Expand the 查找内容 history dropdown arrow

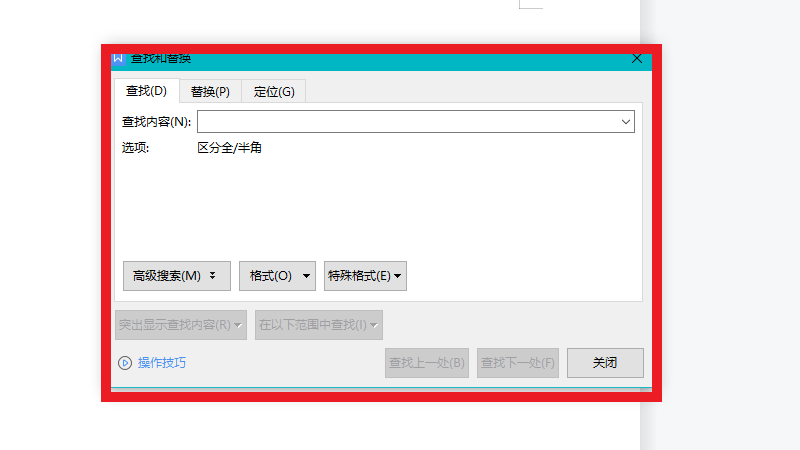point(626,122)
